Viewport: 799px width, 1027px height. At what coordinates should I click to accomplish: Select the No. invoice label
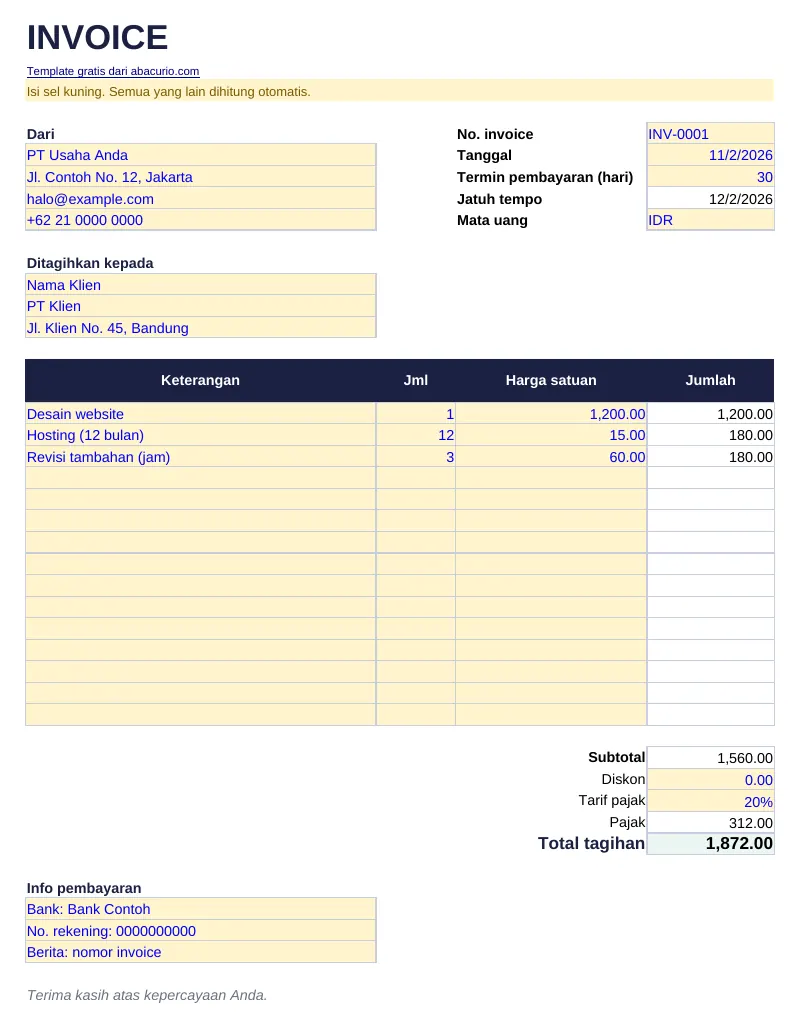coord(495,134)
